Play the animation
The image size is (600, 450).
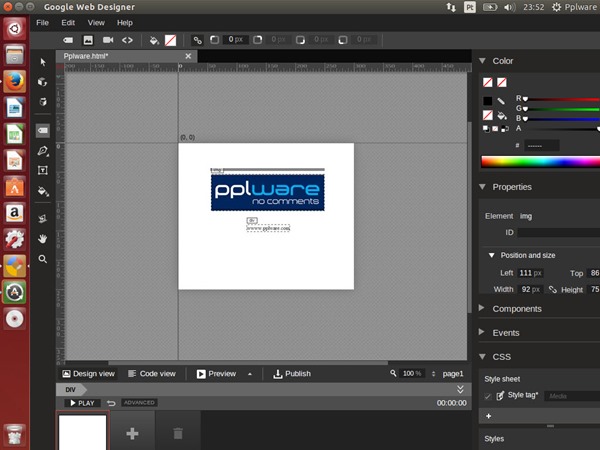pyautogui.click(x=82, y=403)
